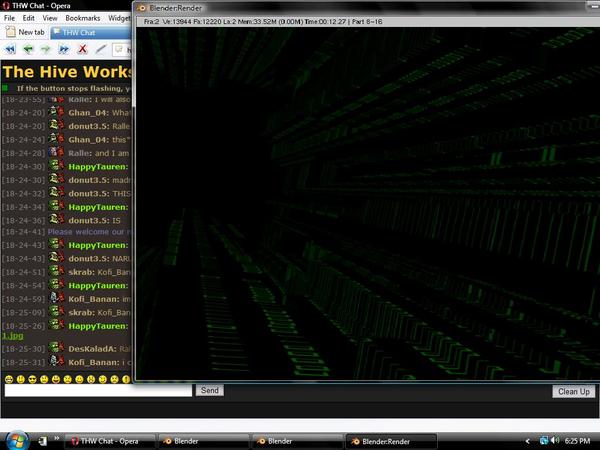Click username 'Kofi_Banan' at 18-25-31

(93, 362)
